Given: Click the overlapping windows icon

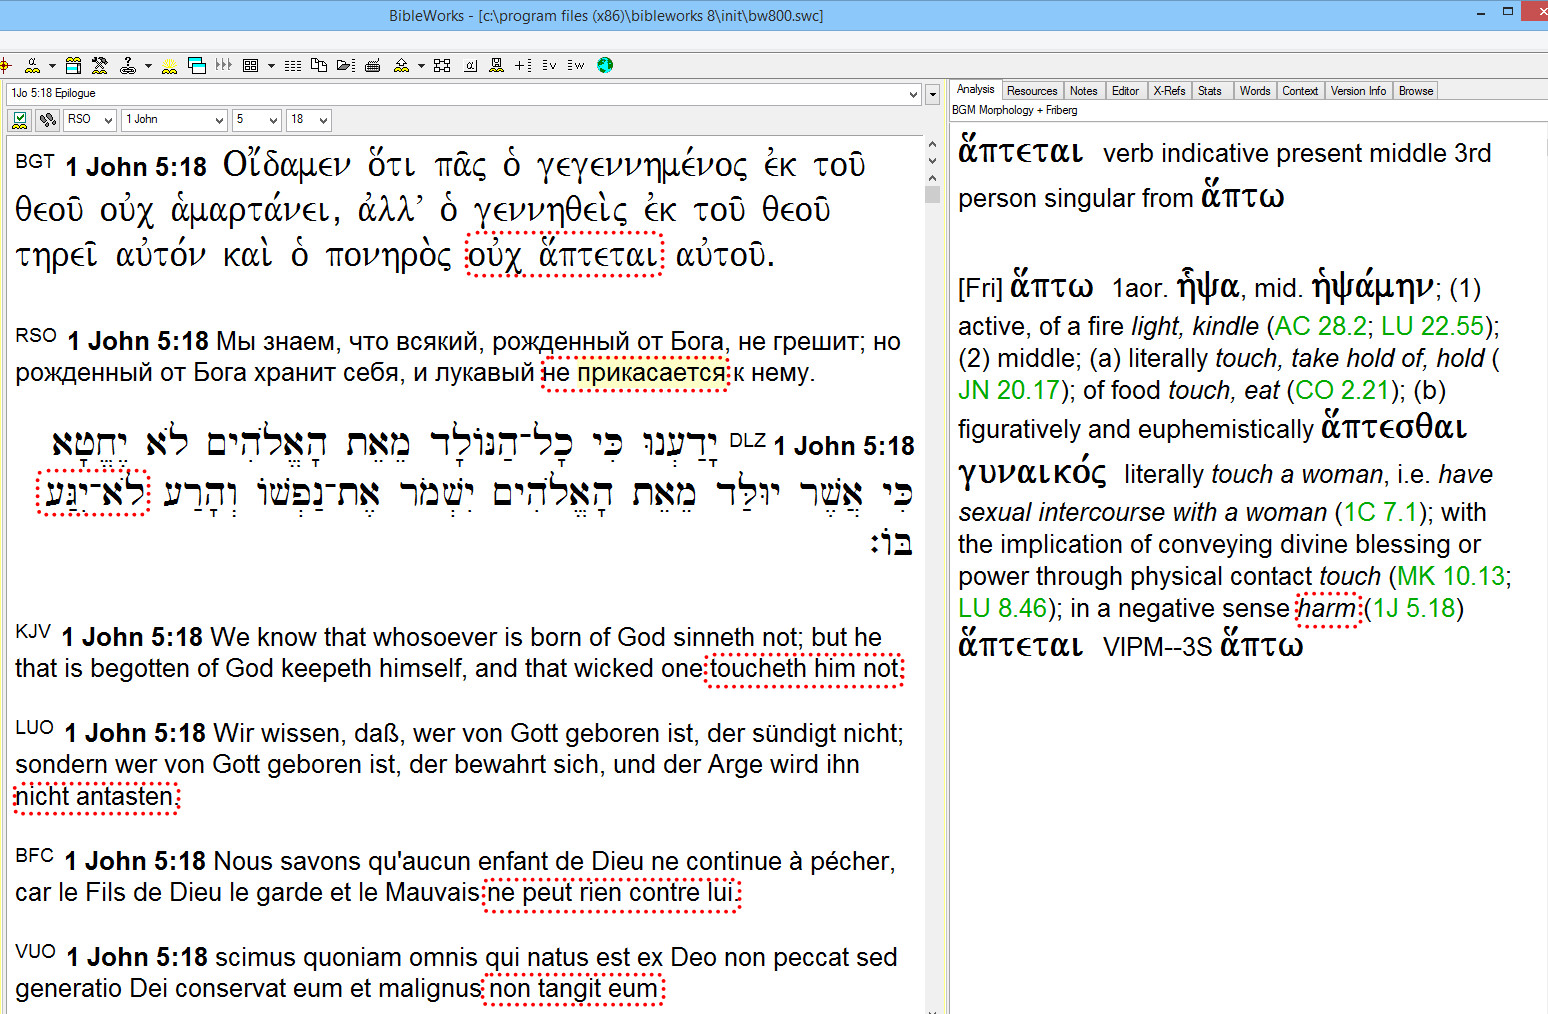Looking at the screenshot, I should pos(197,66).
